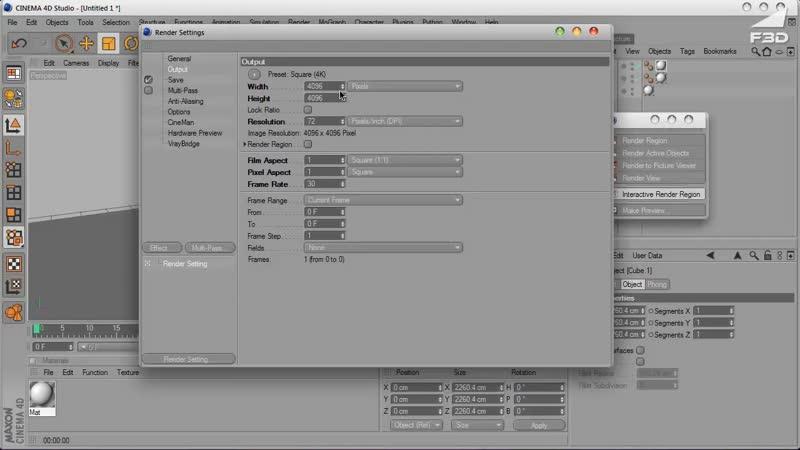
Task: Click the layout switcher icon in left palette
Action: [x=14, y=73]
